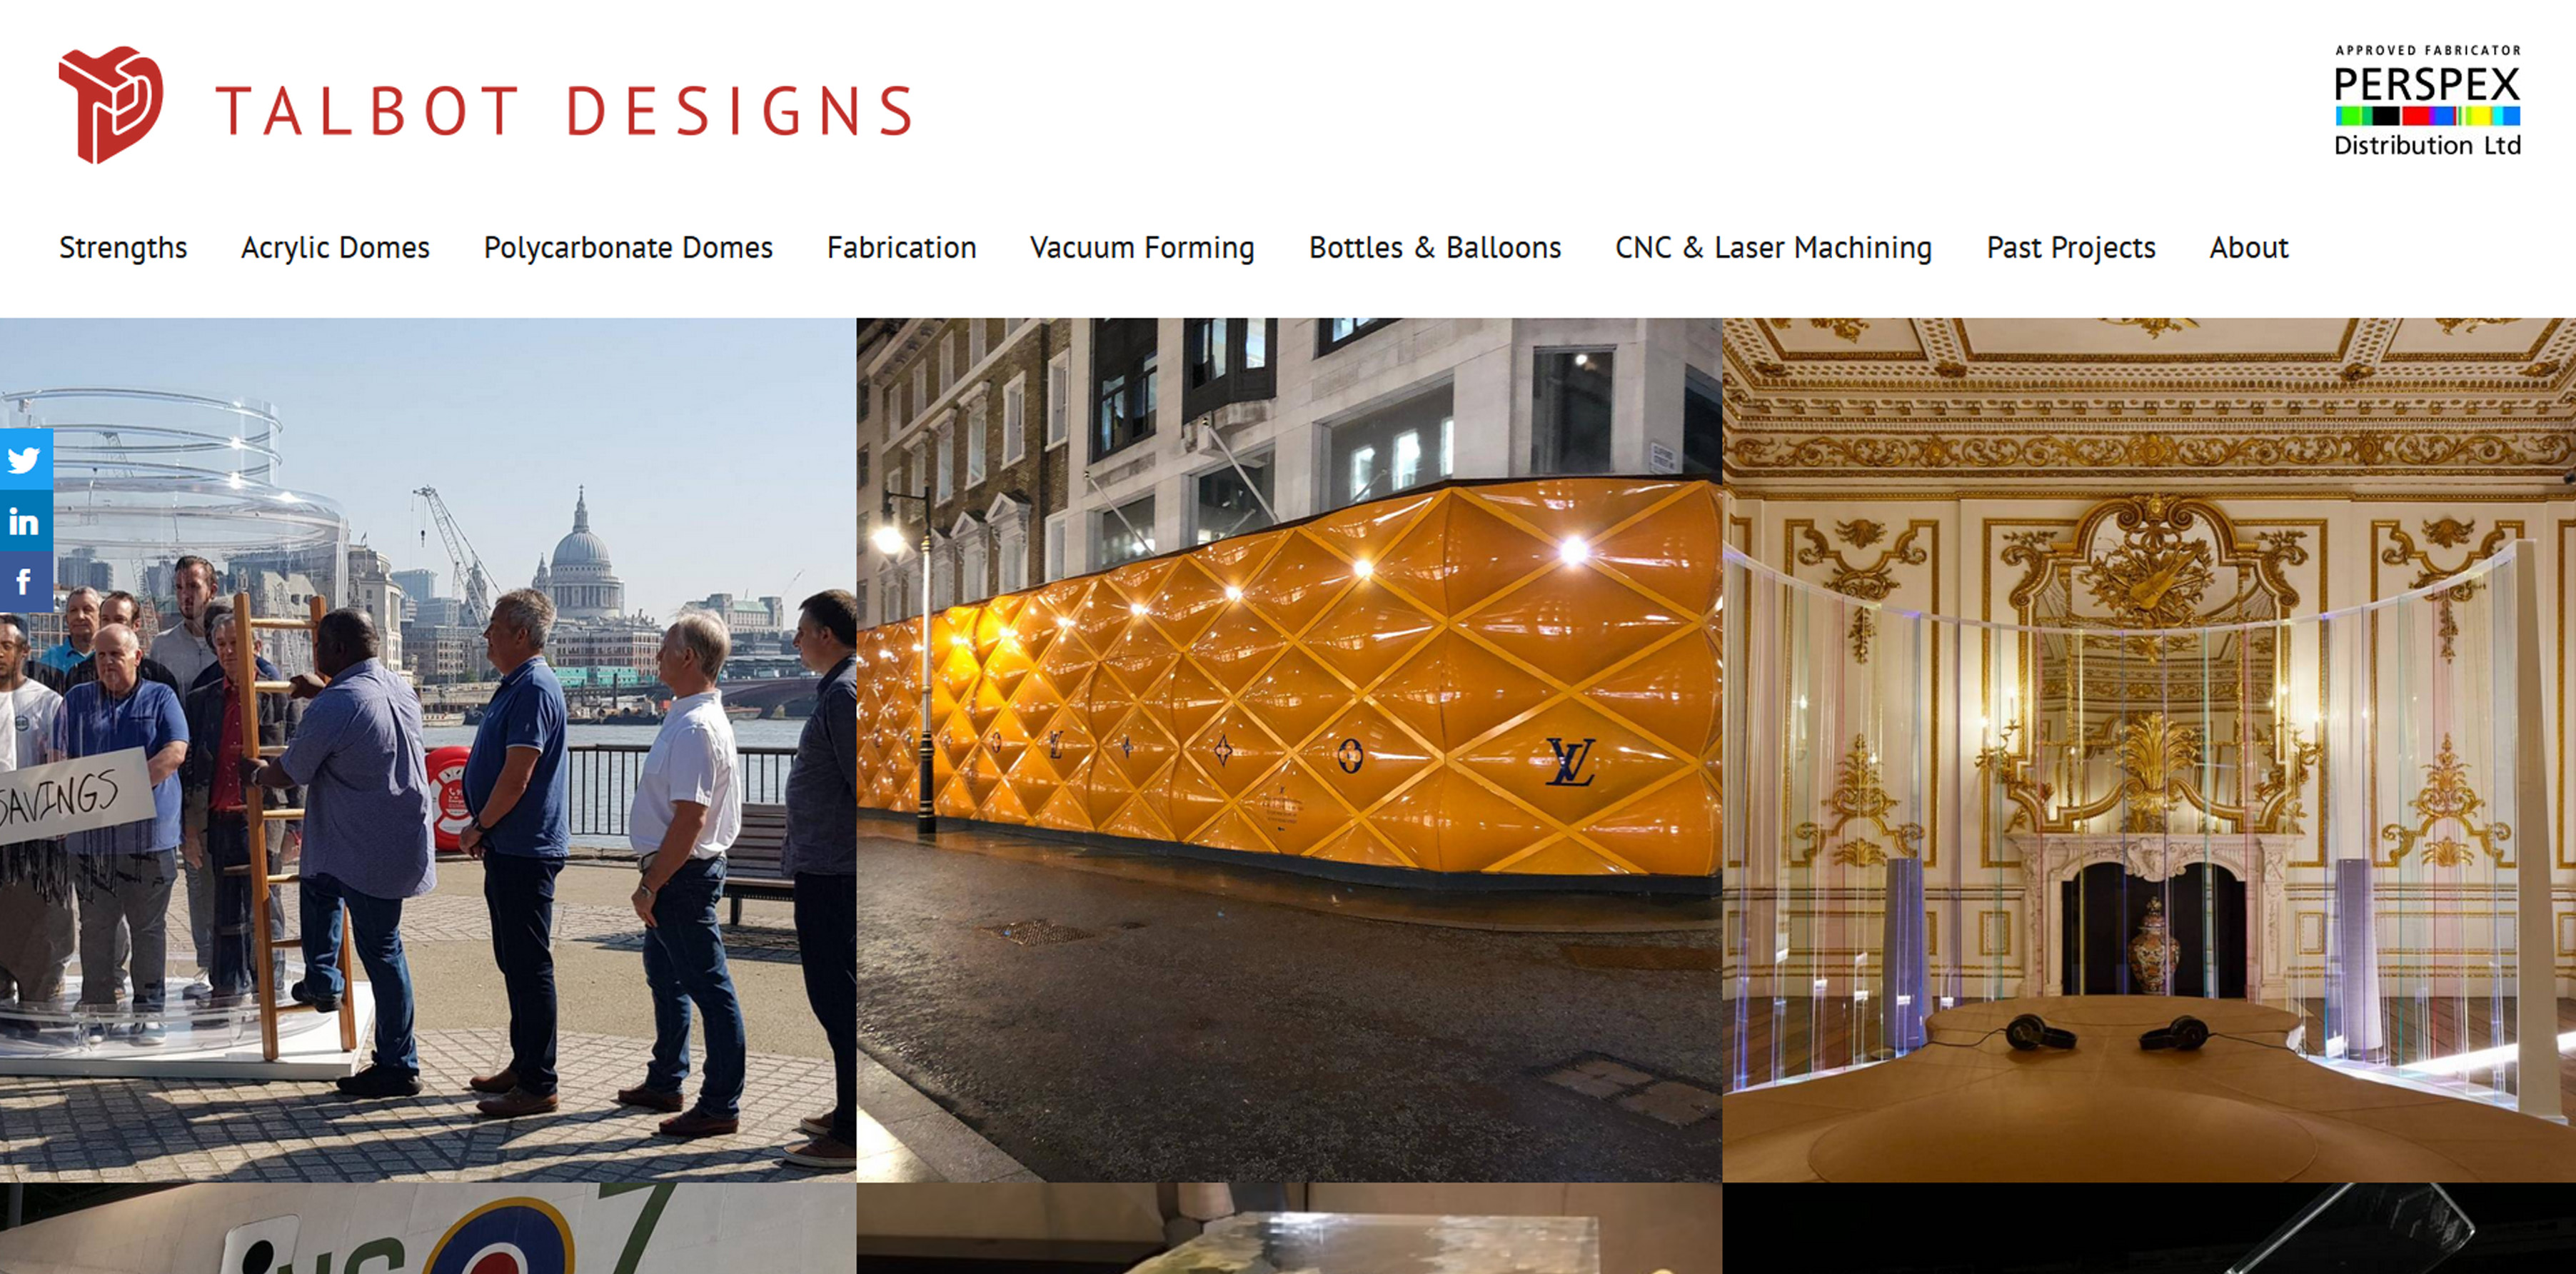Screen dimensions: 2576x1274
Task: Open the Strengths menu item
Action: (x=123, y=247)
